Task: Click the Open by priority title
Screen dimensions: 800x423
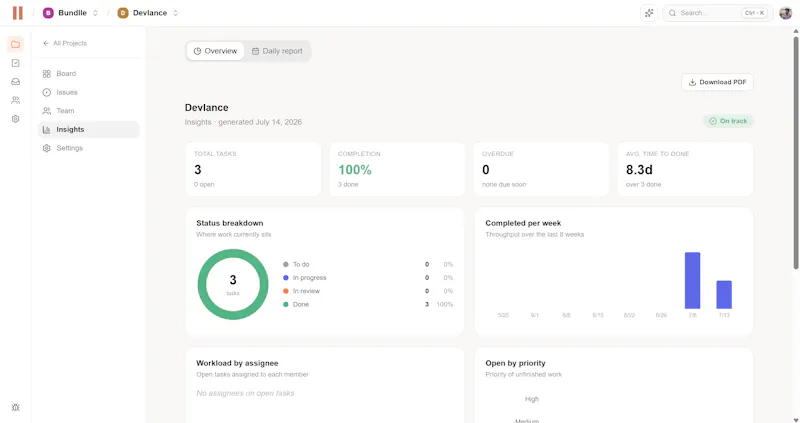Action: 515,363
